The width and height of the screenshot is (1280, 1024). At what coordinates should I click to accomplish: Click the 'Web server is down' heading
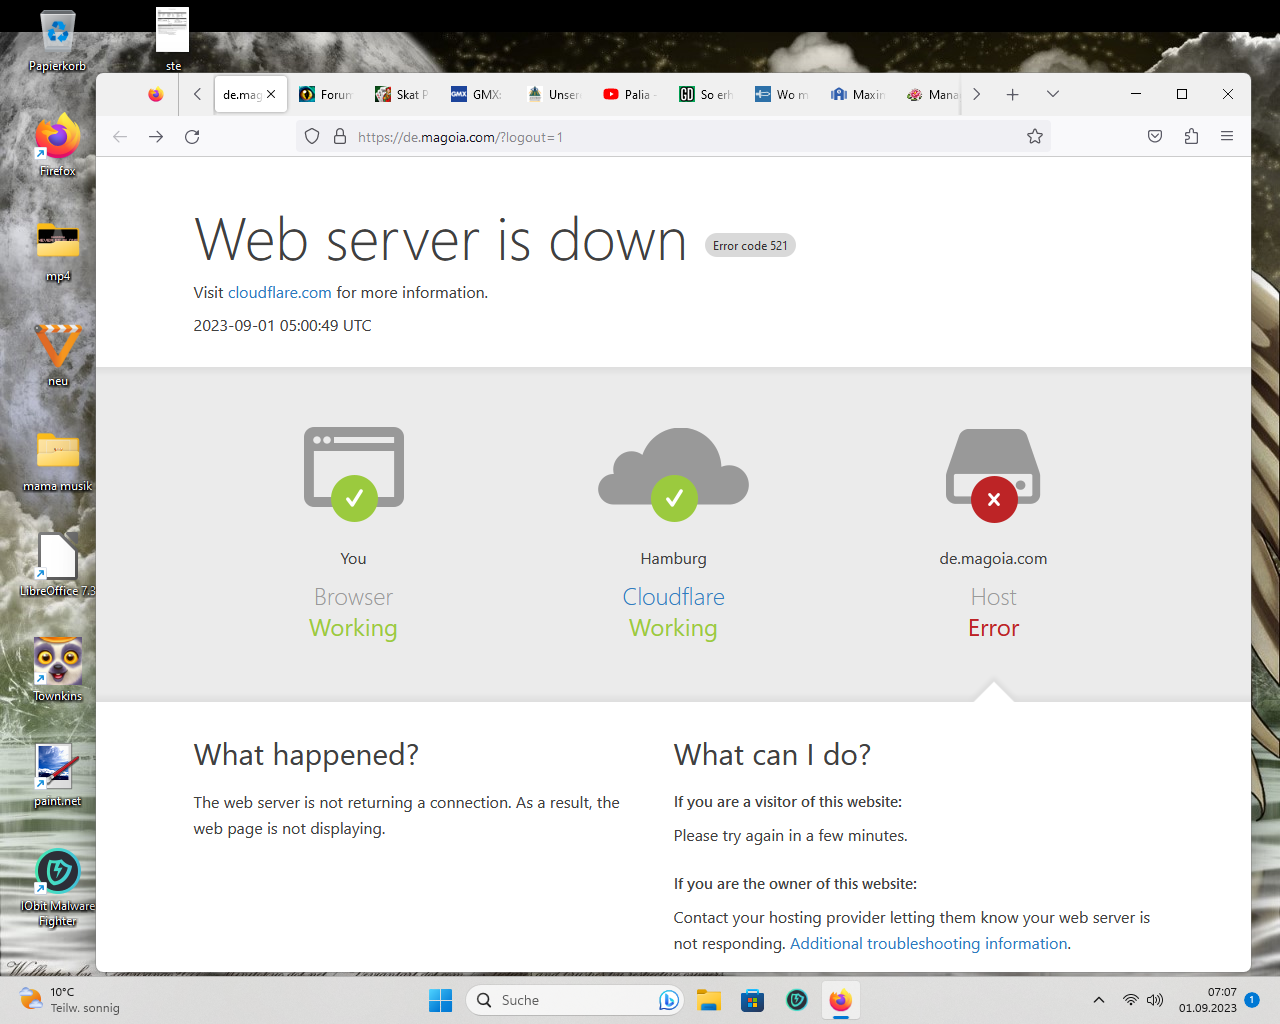tap(441, 240)
